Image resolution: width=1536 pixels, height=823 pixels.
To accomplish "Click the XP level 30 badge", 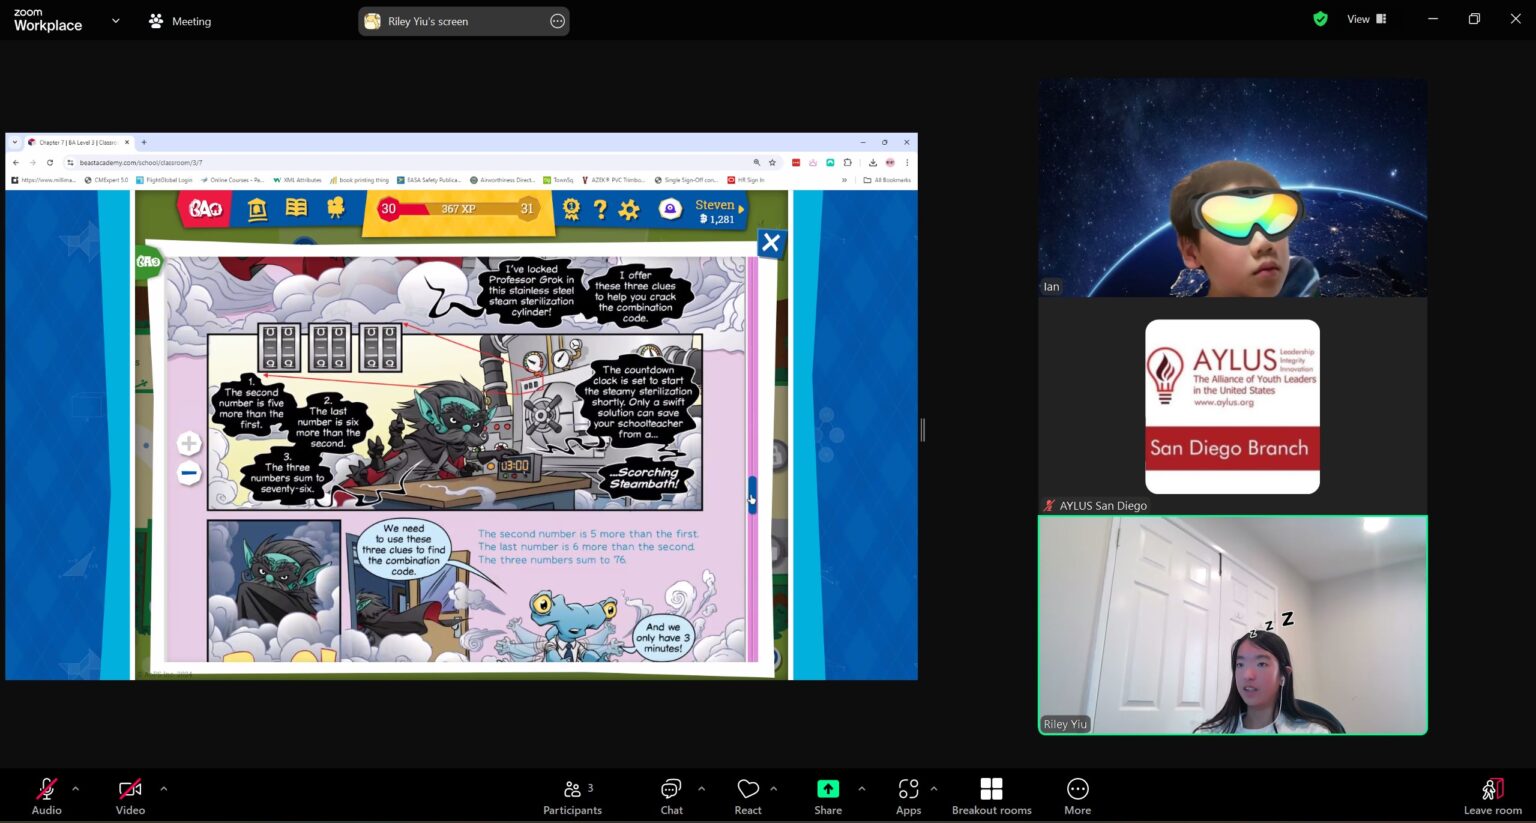I will coord(389,209).
